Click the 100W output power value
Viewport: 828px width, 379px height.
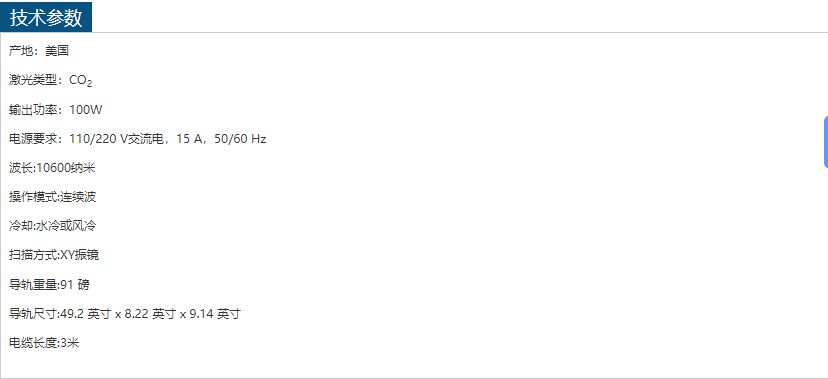[86, 110]
